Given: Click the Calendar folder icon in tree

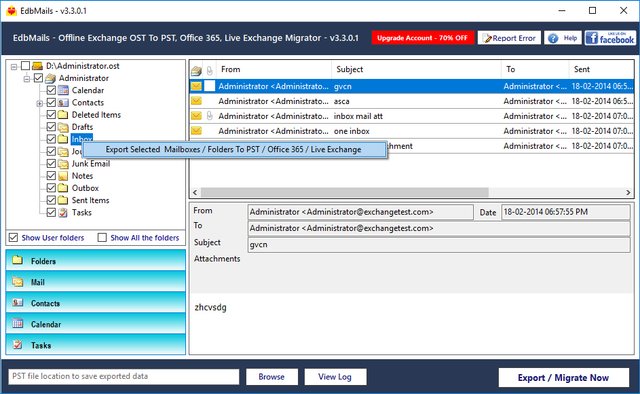Looking at the screenshot, I should click(x=63, y=90).
